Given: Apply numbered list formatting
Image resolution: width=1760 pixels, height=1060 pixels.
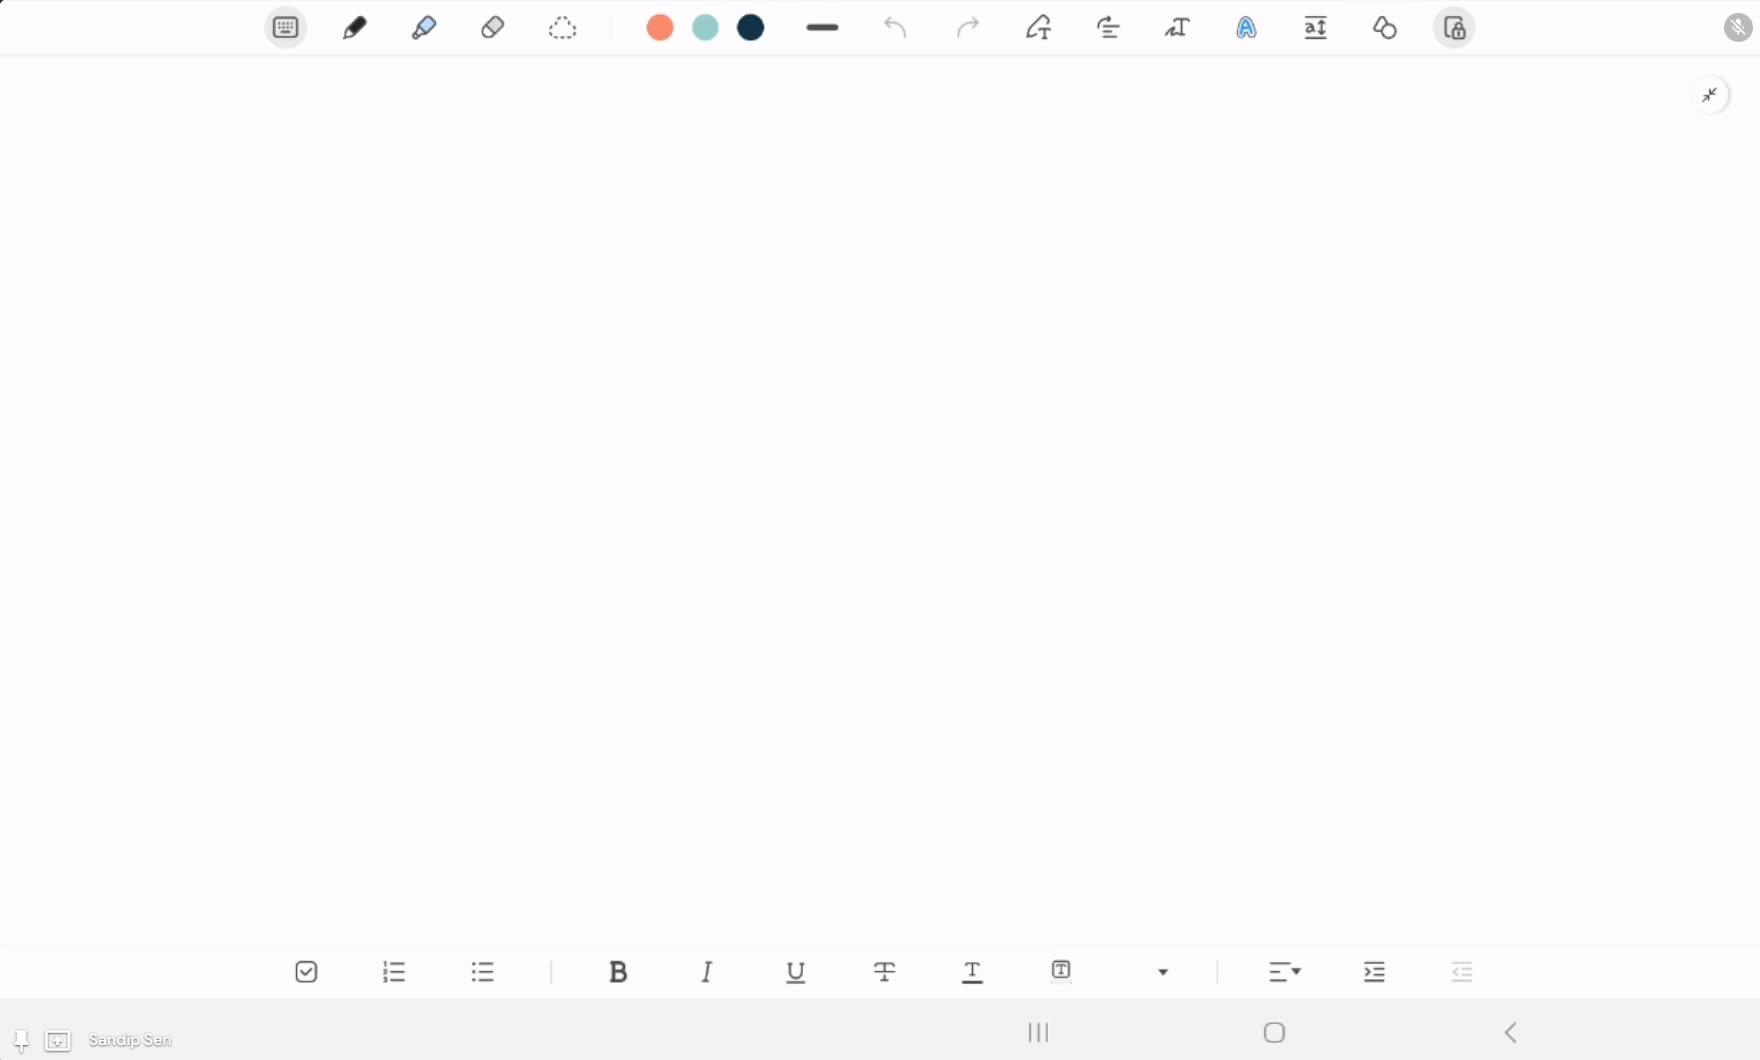Looking at the screenshot, I should (x=394, y=972).
